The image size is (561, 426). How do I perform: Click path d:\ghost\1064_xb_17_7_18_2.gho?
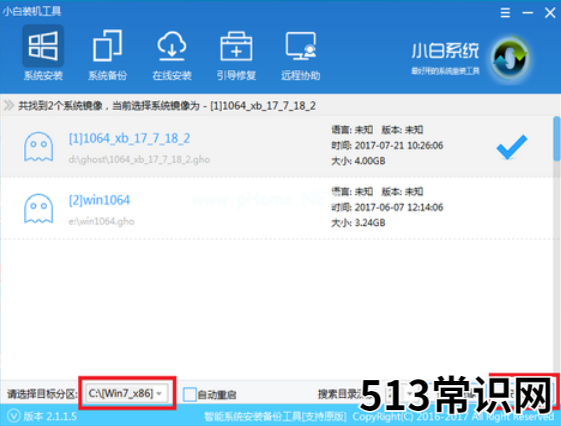(139, 160)
